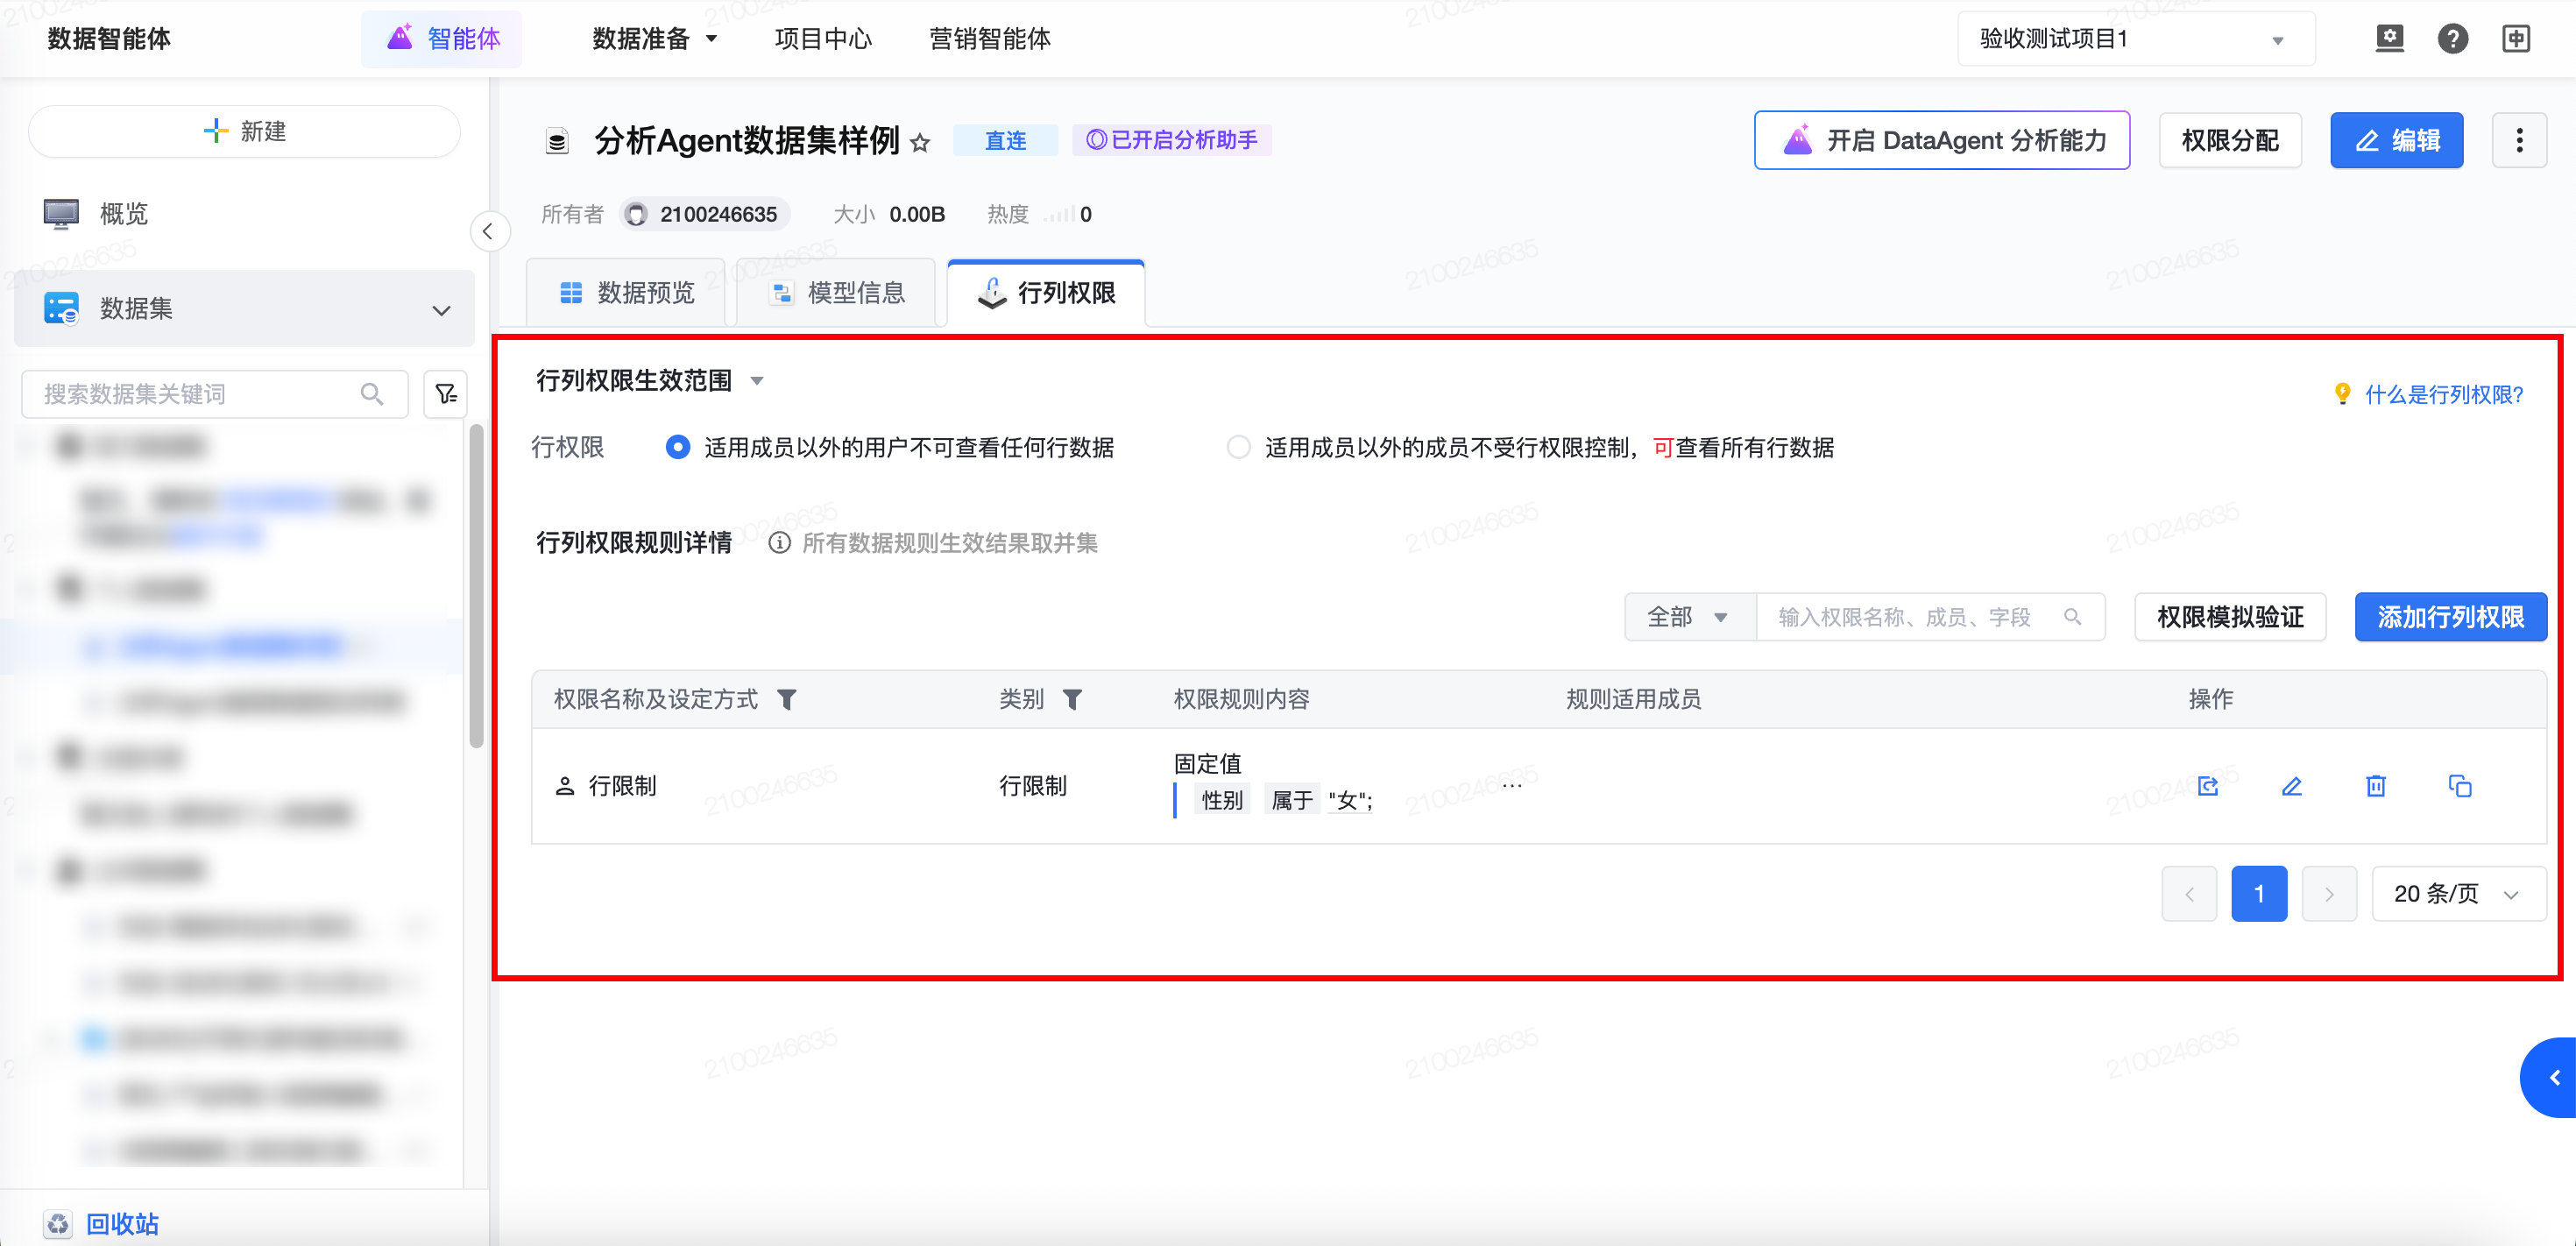Collapse the left sidebar with arrow toggle
The width and height of the screenshot is (2576, 1246).
coord(488,232)
